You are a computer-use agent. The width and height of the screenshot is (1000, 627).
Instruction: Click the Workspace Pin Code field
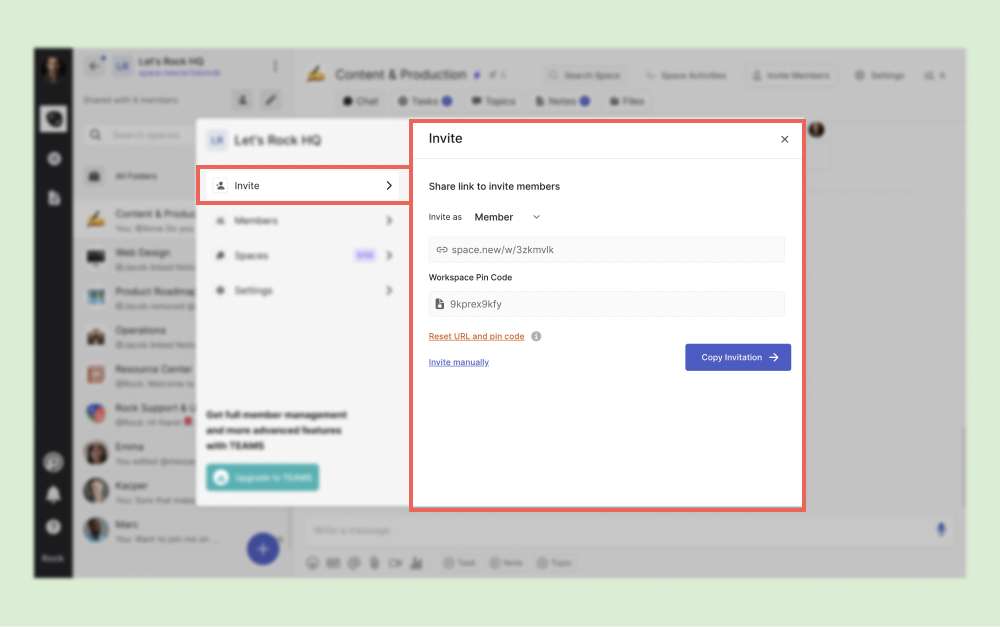tap(606, 303)
